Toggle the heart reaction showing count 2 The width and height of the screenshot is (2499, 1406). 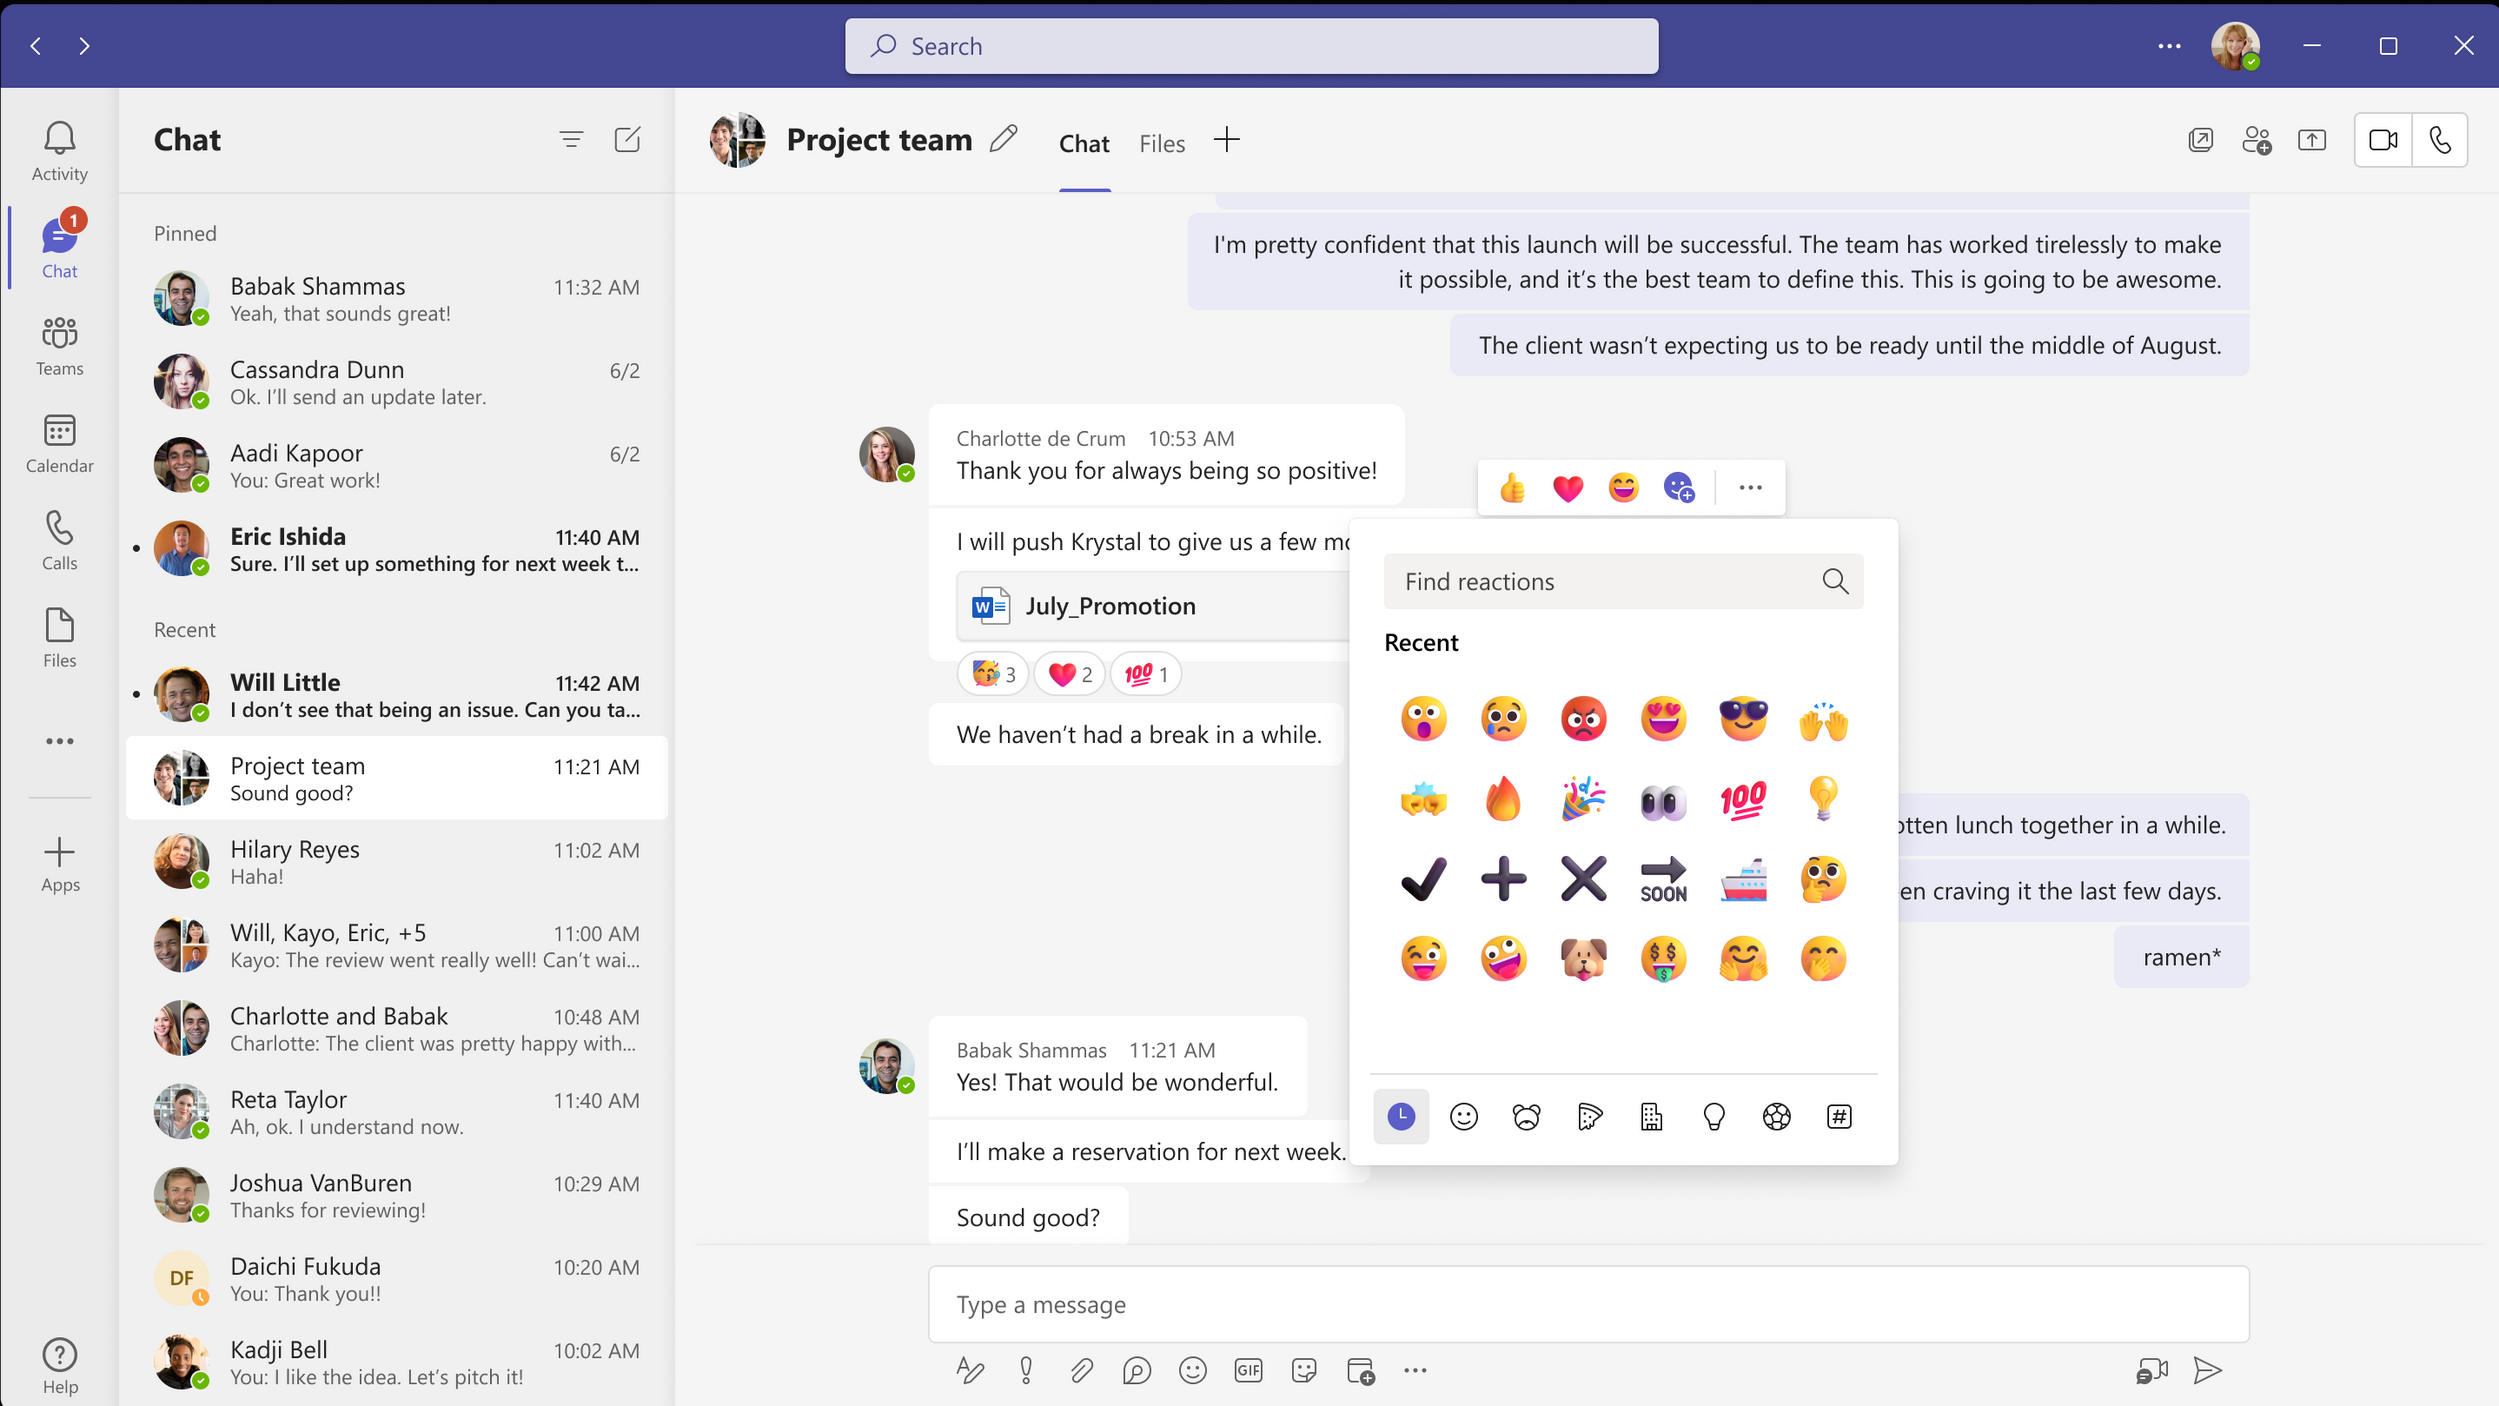(1069, 674)
